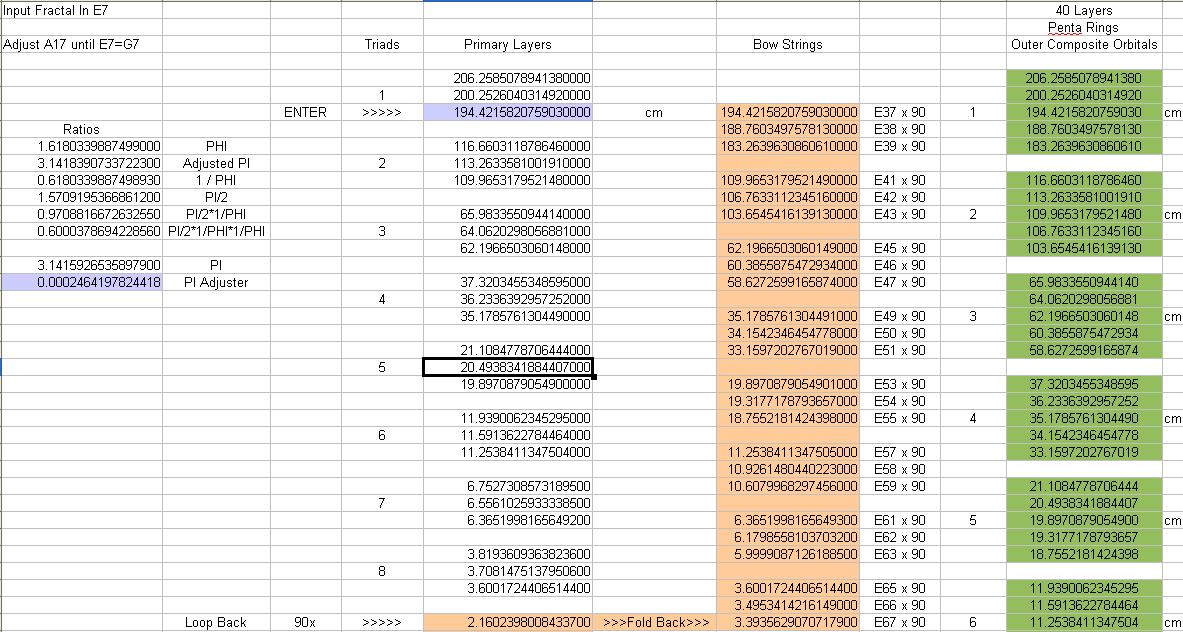Select the blue input cell next to ENTER
The width and height of the screenshot is (1183, 632).
pyautogui.click(x=508, y=112)
